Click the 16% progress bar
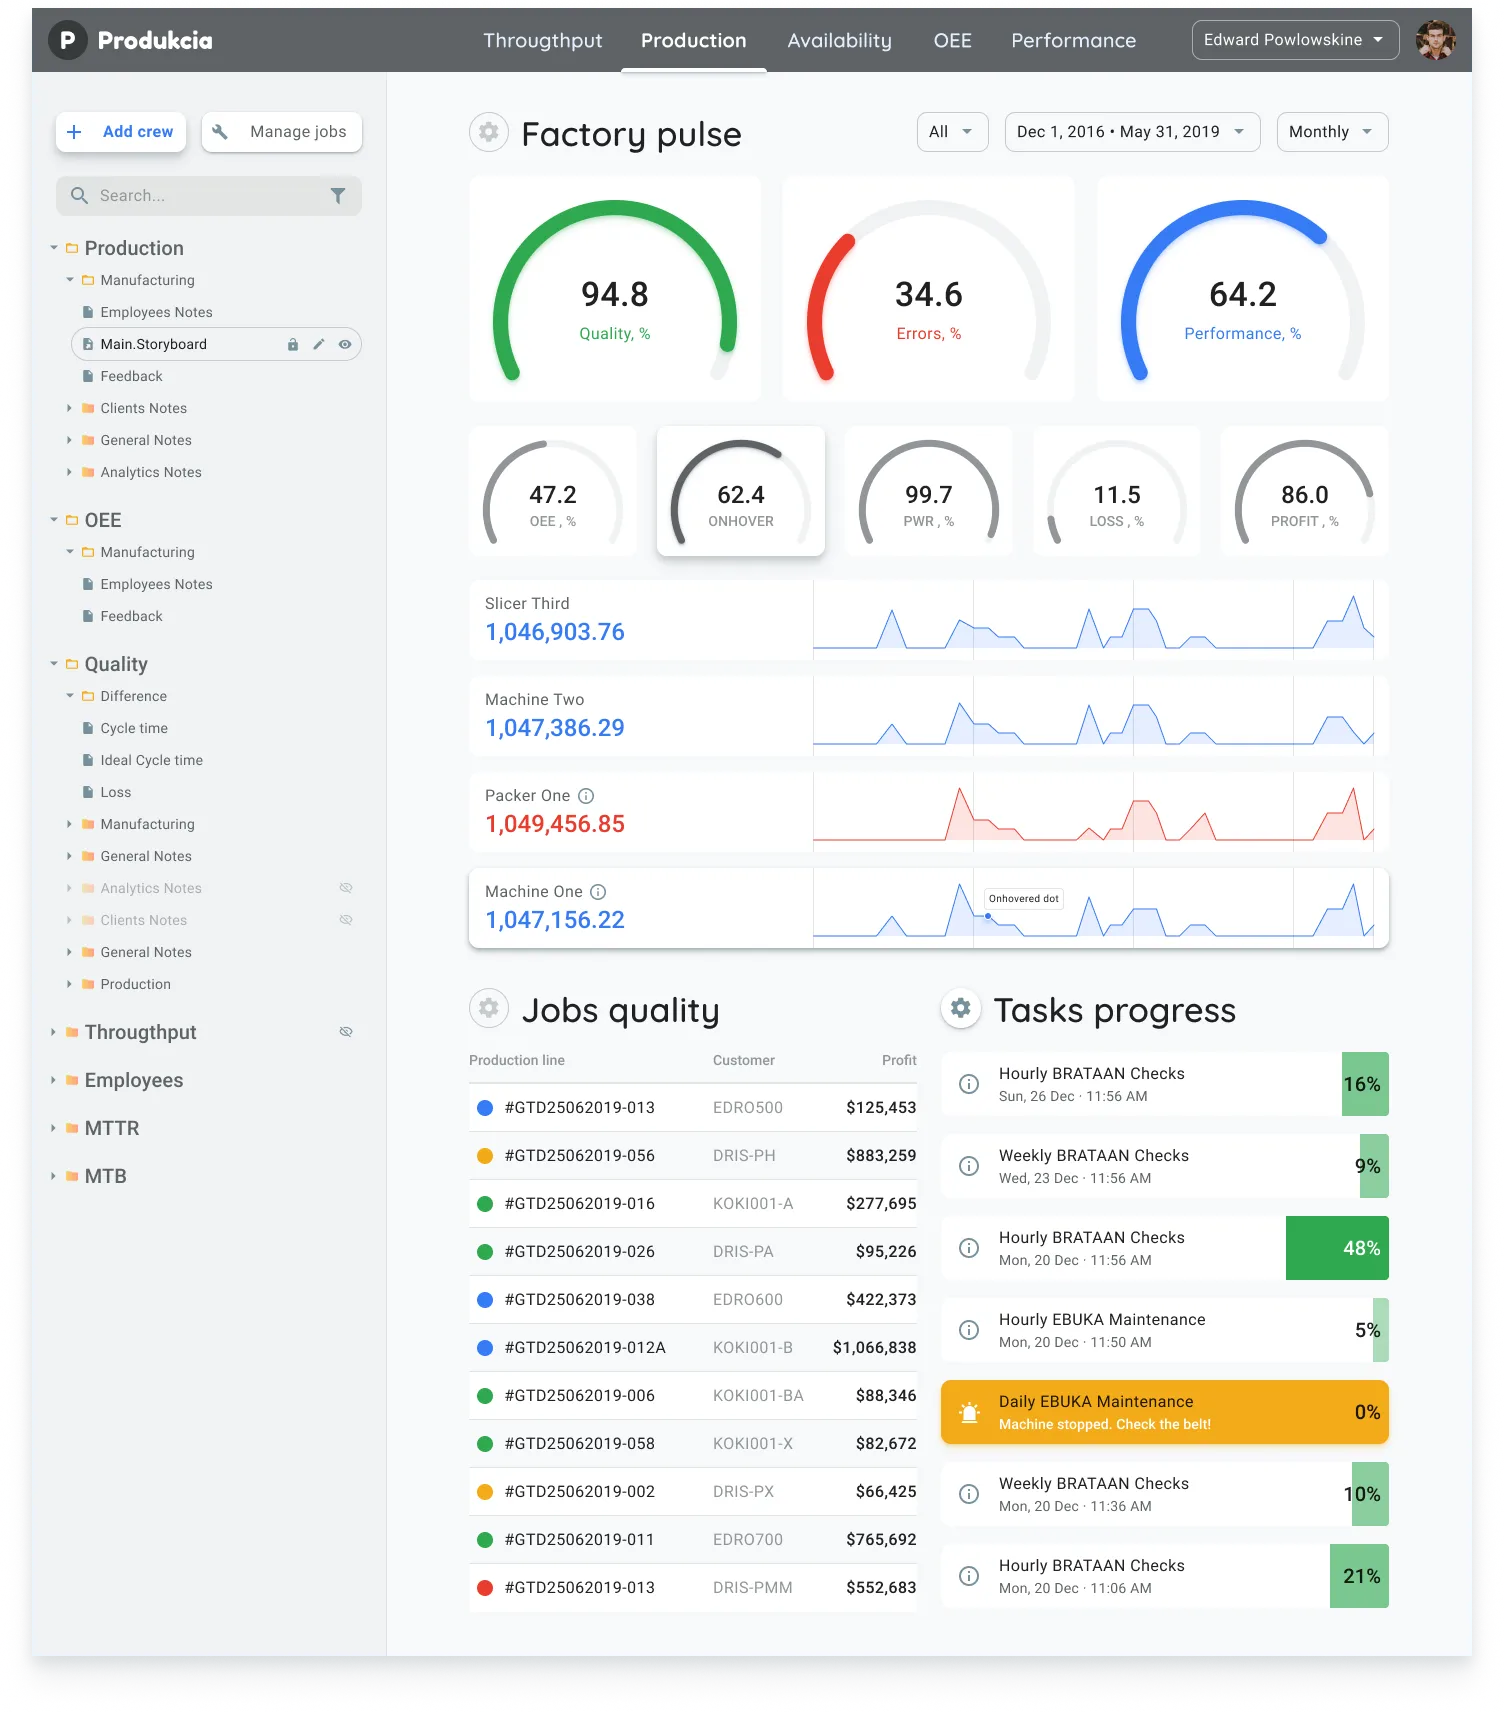This screenshot has width=1504, height=1712. click(1365, 1084)
